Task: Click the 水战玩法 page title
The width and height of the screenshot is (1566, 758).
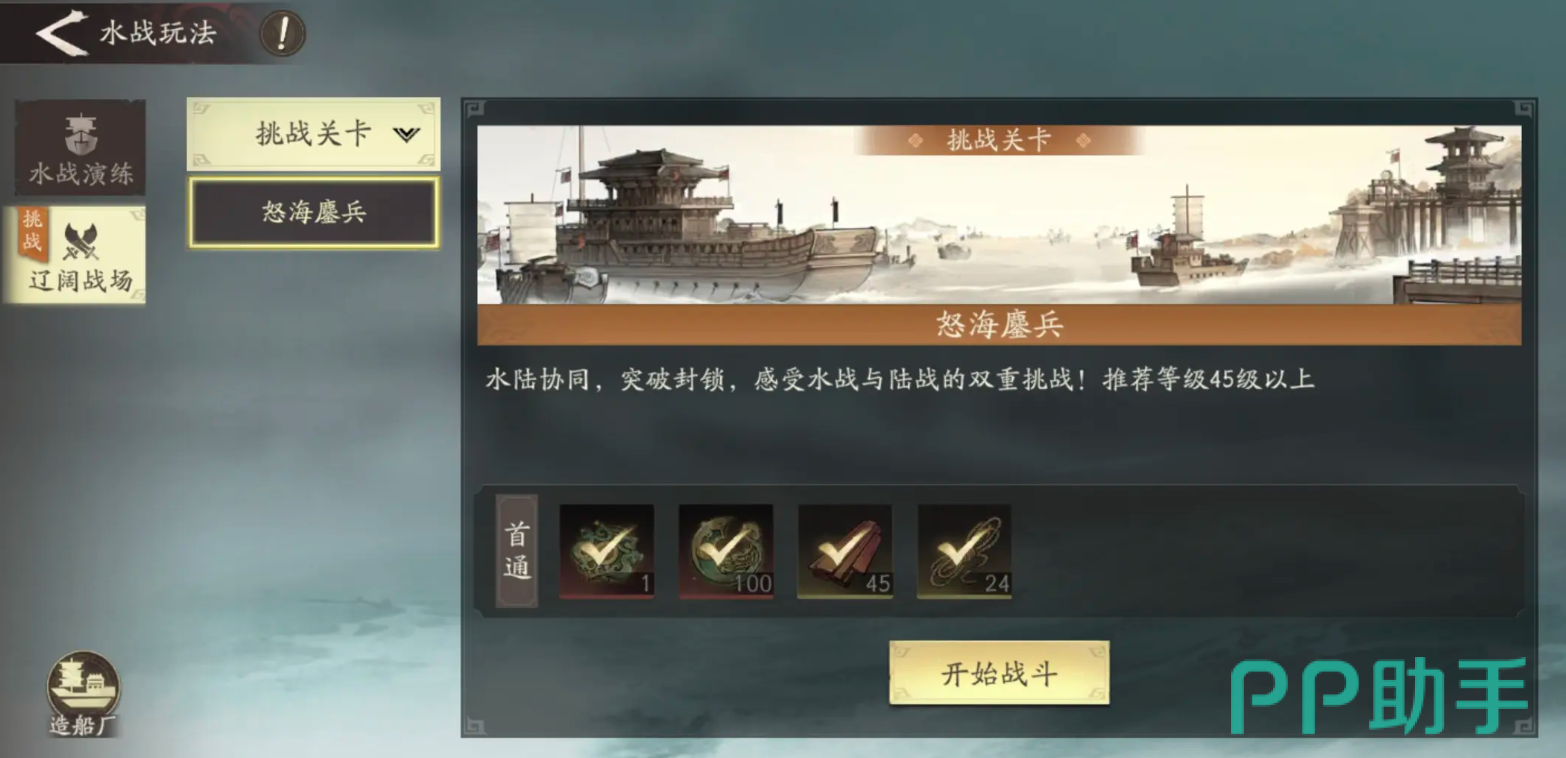Action: point(157,33)
